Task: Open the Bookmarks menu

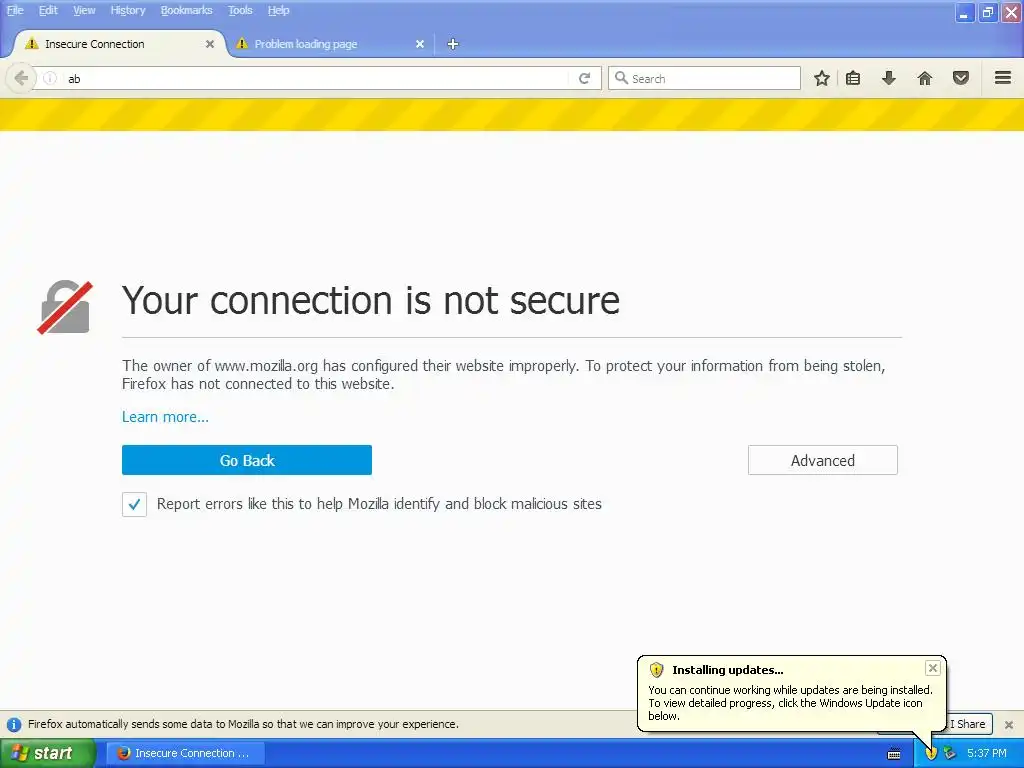Action: click(x=186, y=10)
